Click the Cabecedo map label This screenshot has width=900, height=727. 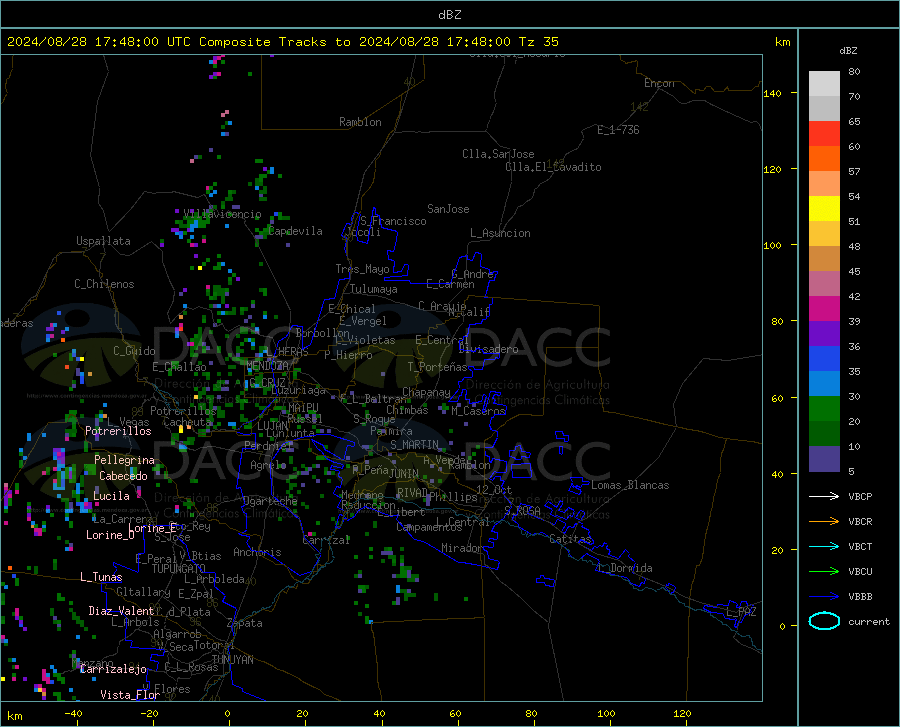pyautogui.click(x=123, y=476)
